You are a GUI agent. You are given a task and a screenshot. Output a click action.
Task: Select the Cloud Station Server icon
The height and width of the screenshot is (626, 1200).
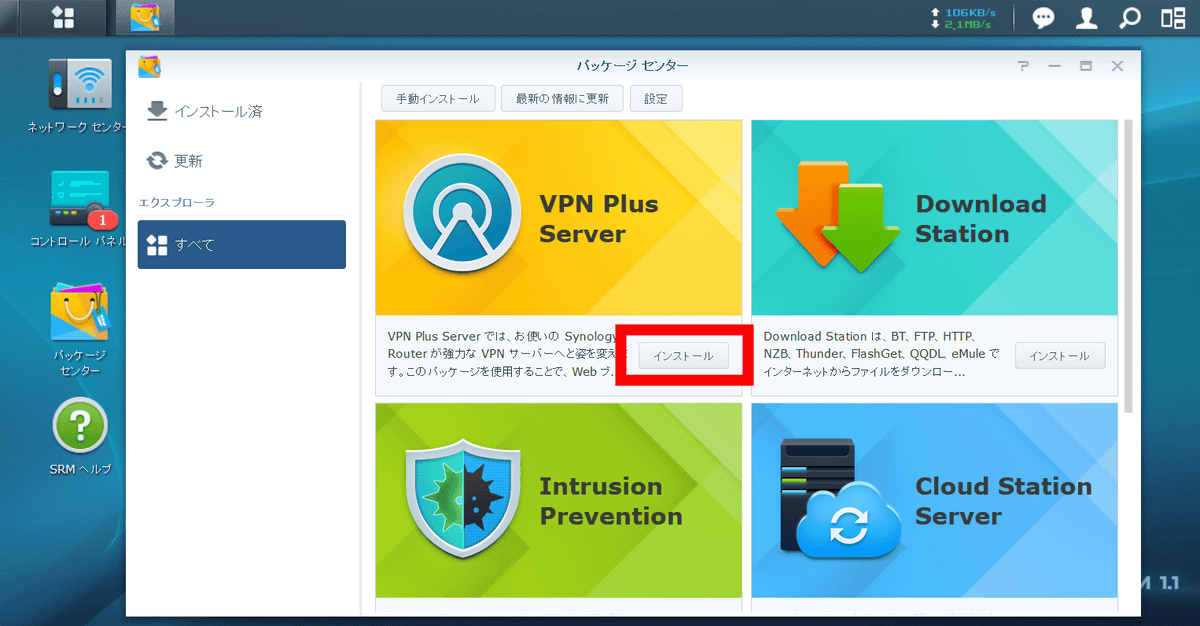840,500
